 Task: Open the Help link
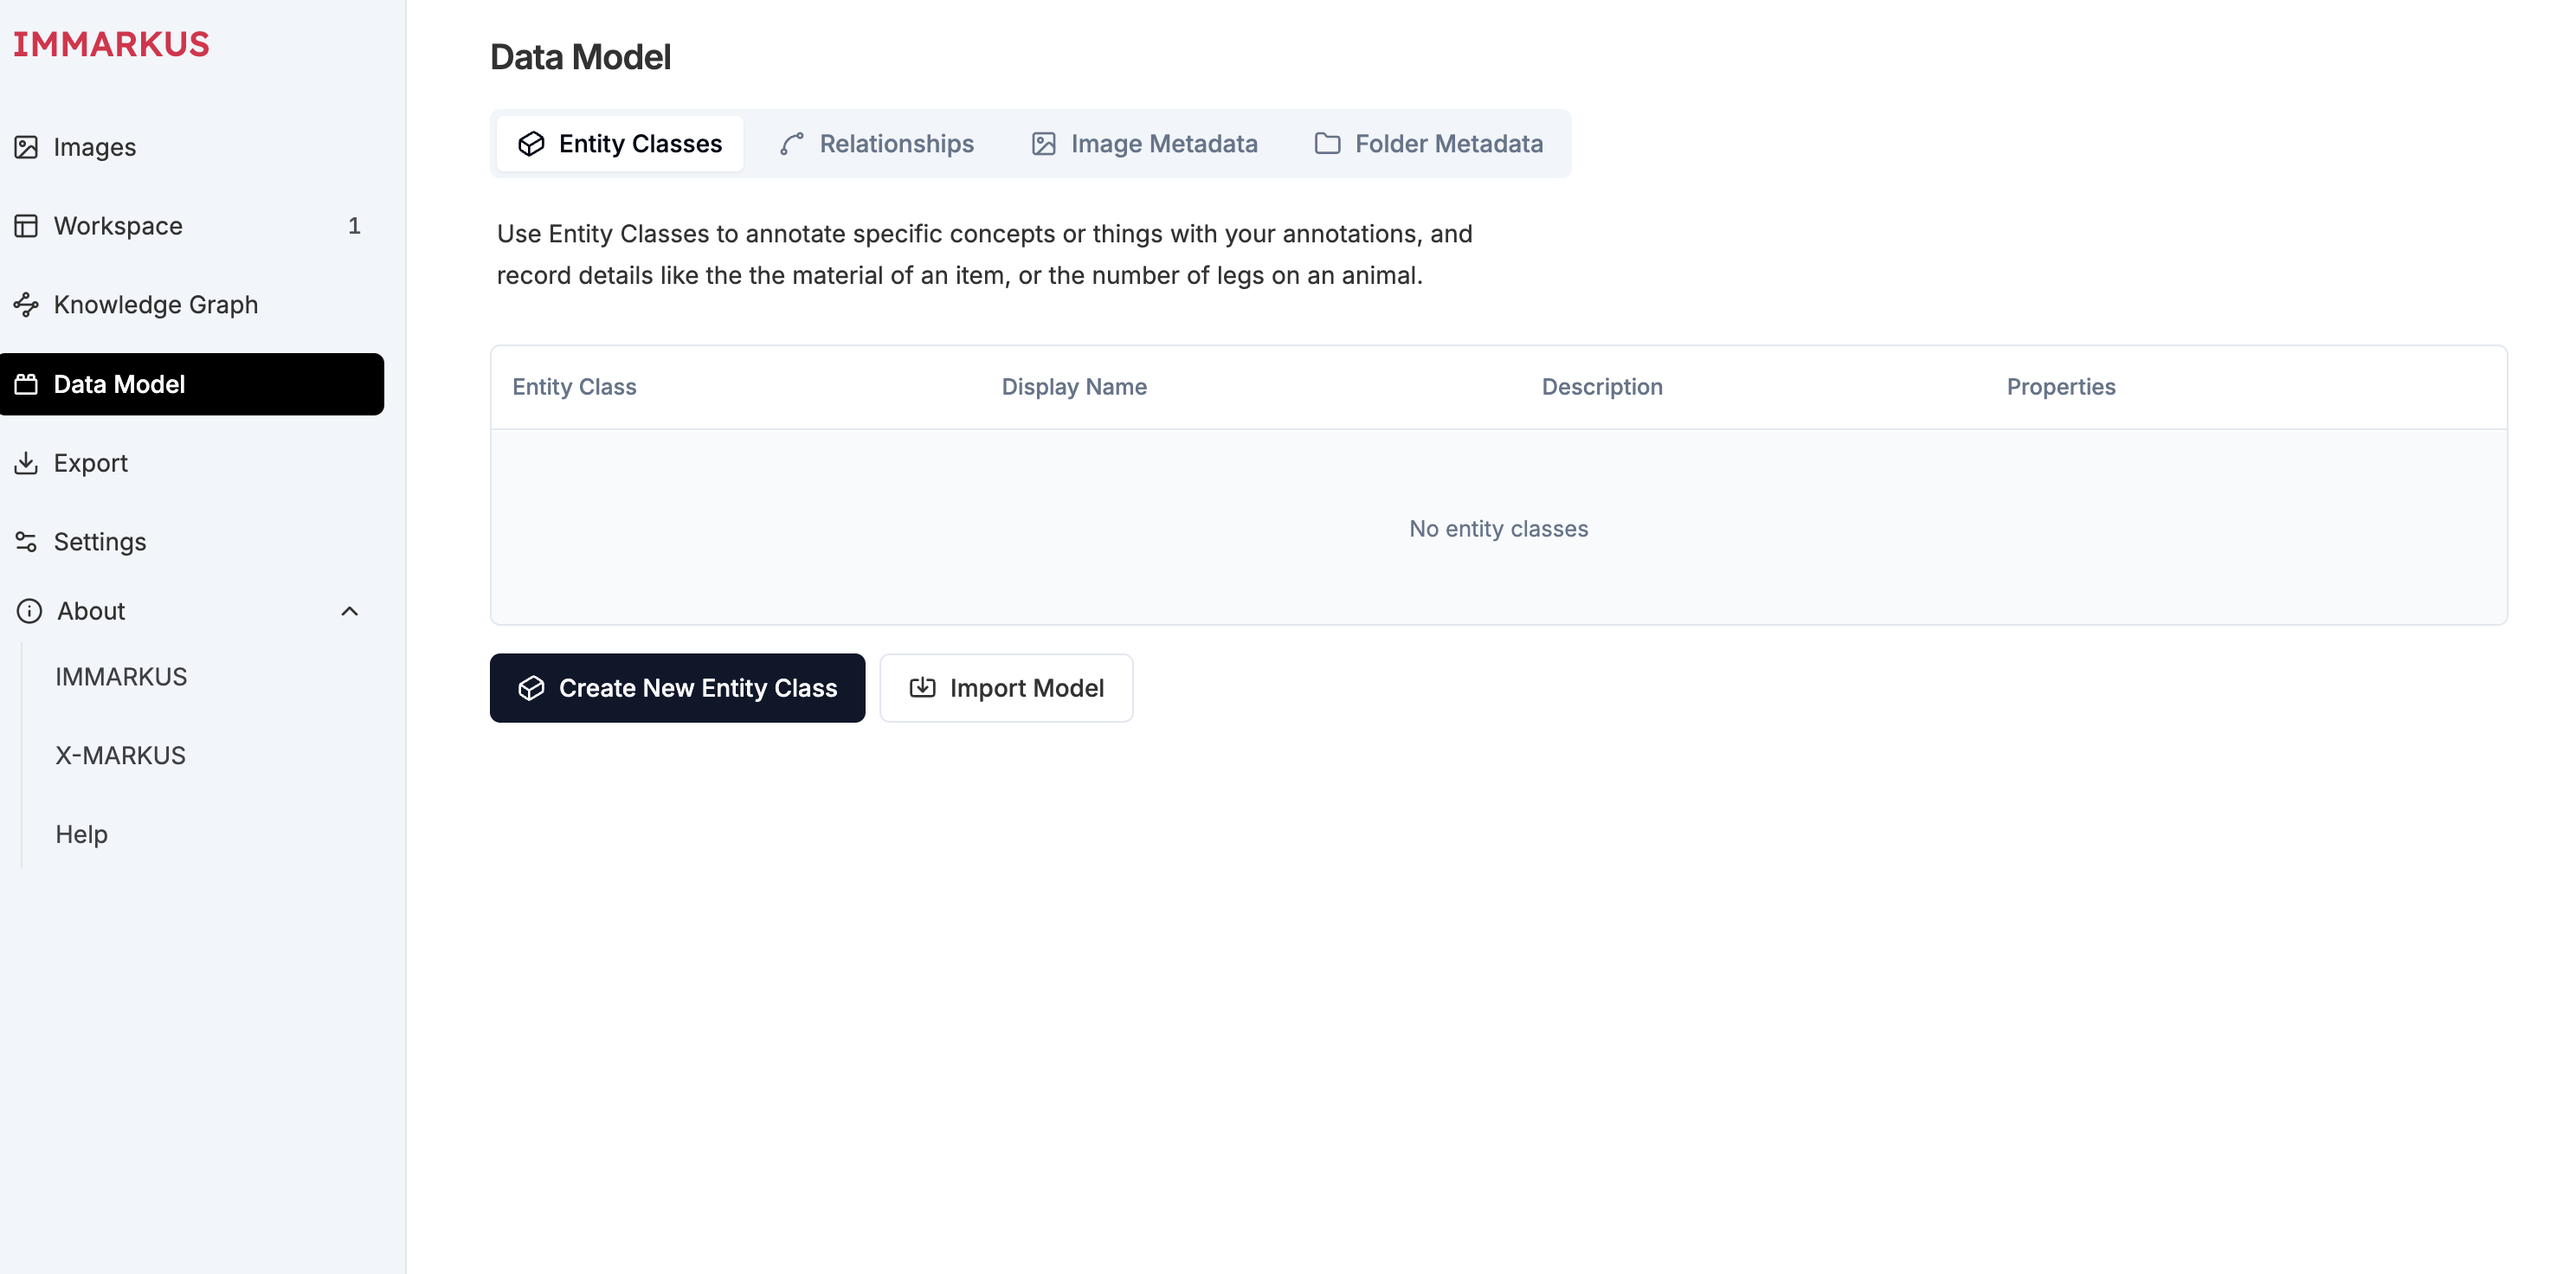[81, 835]
